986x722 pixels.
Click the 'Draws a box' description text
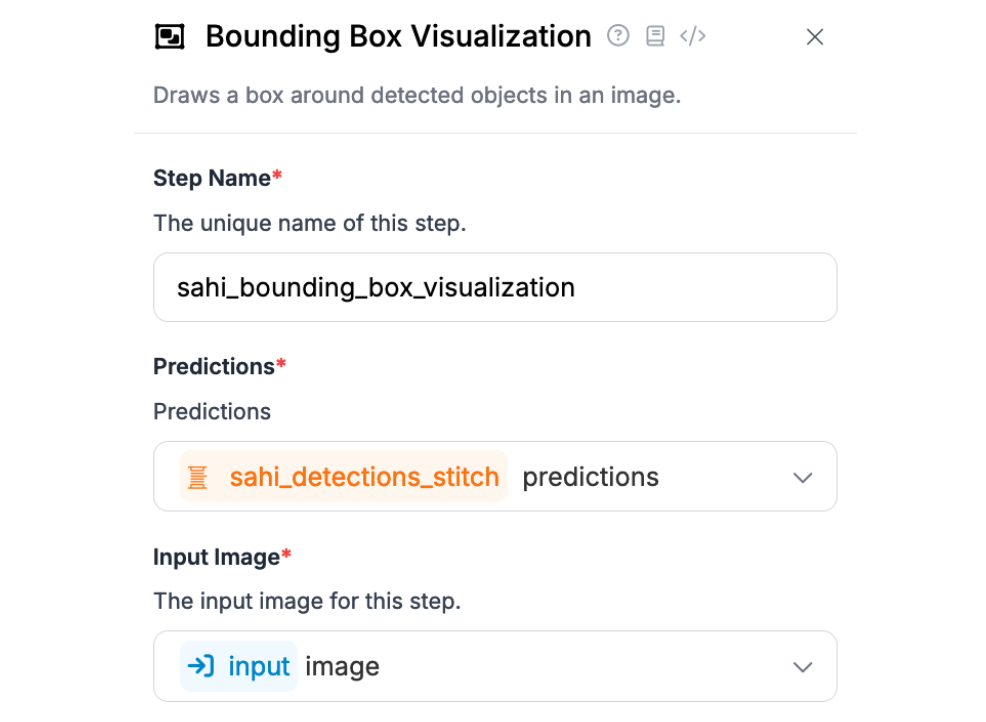coord(416,95)
